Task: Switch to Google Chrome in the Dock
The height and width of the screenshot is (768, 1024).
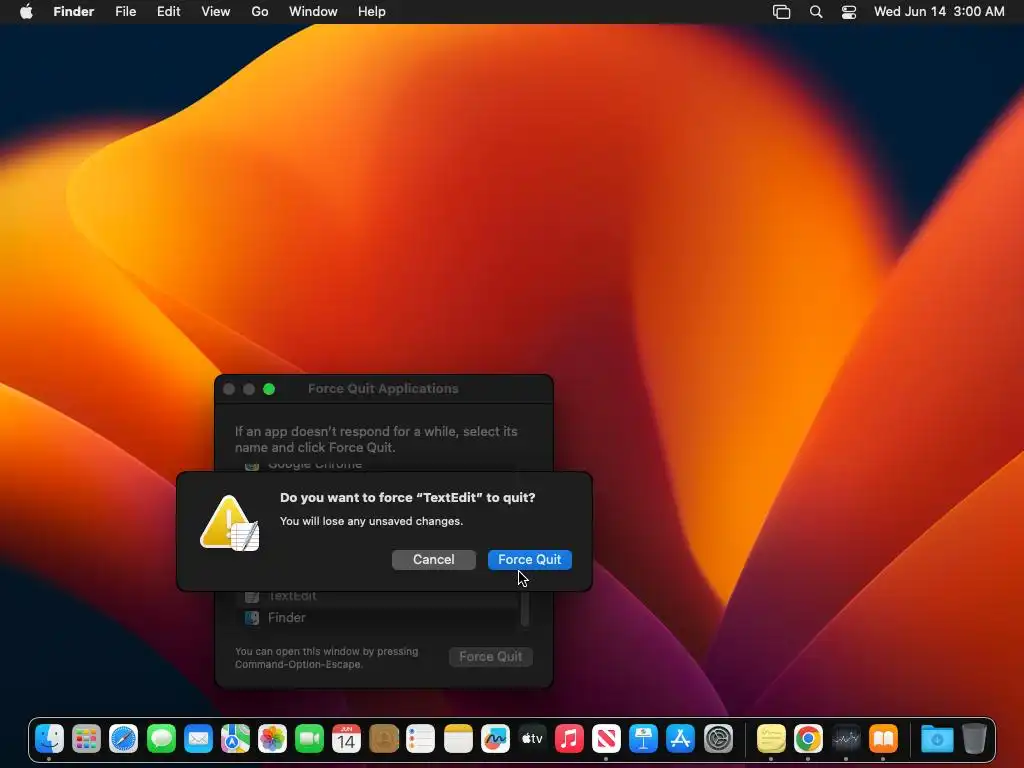Action: click(808, 739)
